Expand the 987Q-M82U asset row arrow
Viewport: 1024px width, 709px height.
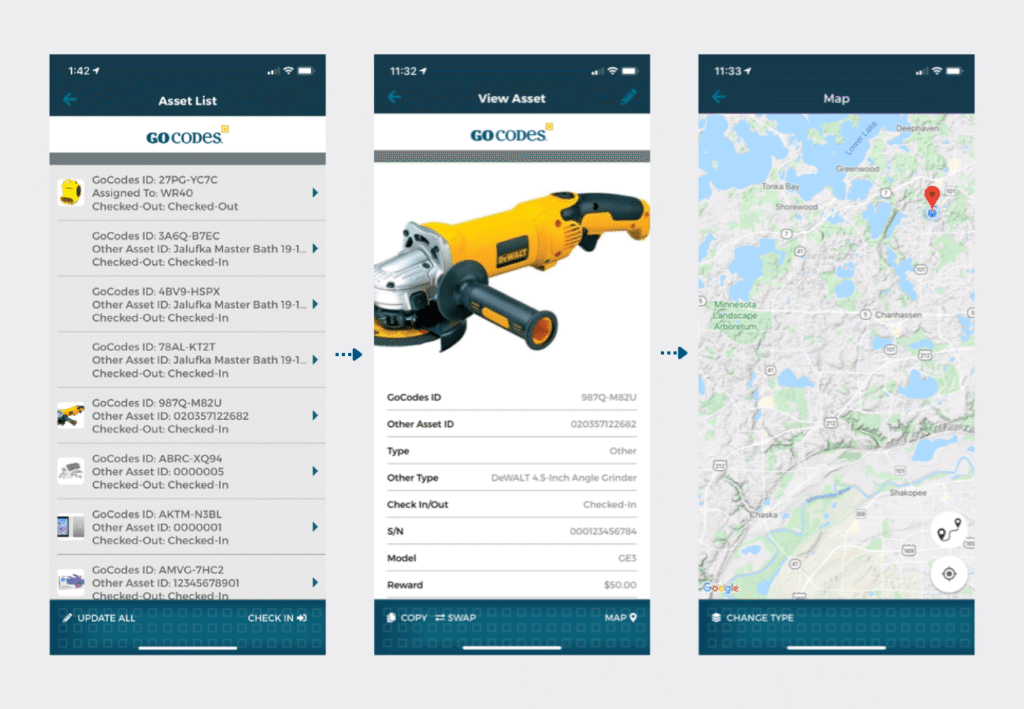315,415
